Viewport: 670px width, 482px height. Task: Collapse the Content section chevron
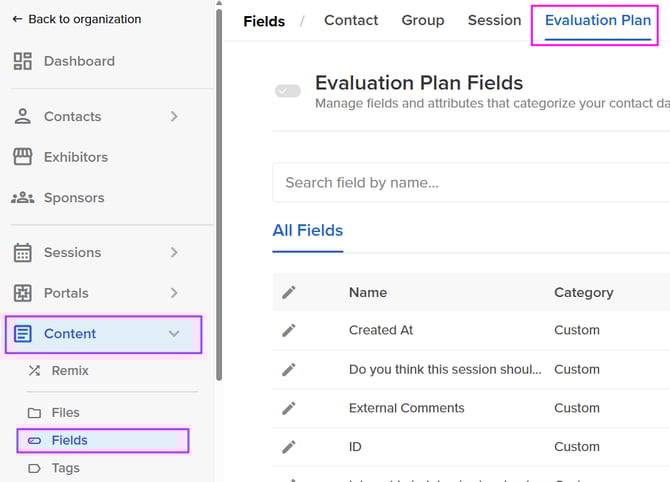[174, 334]
